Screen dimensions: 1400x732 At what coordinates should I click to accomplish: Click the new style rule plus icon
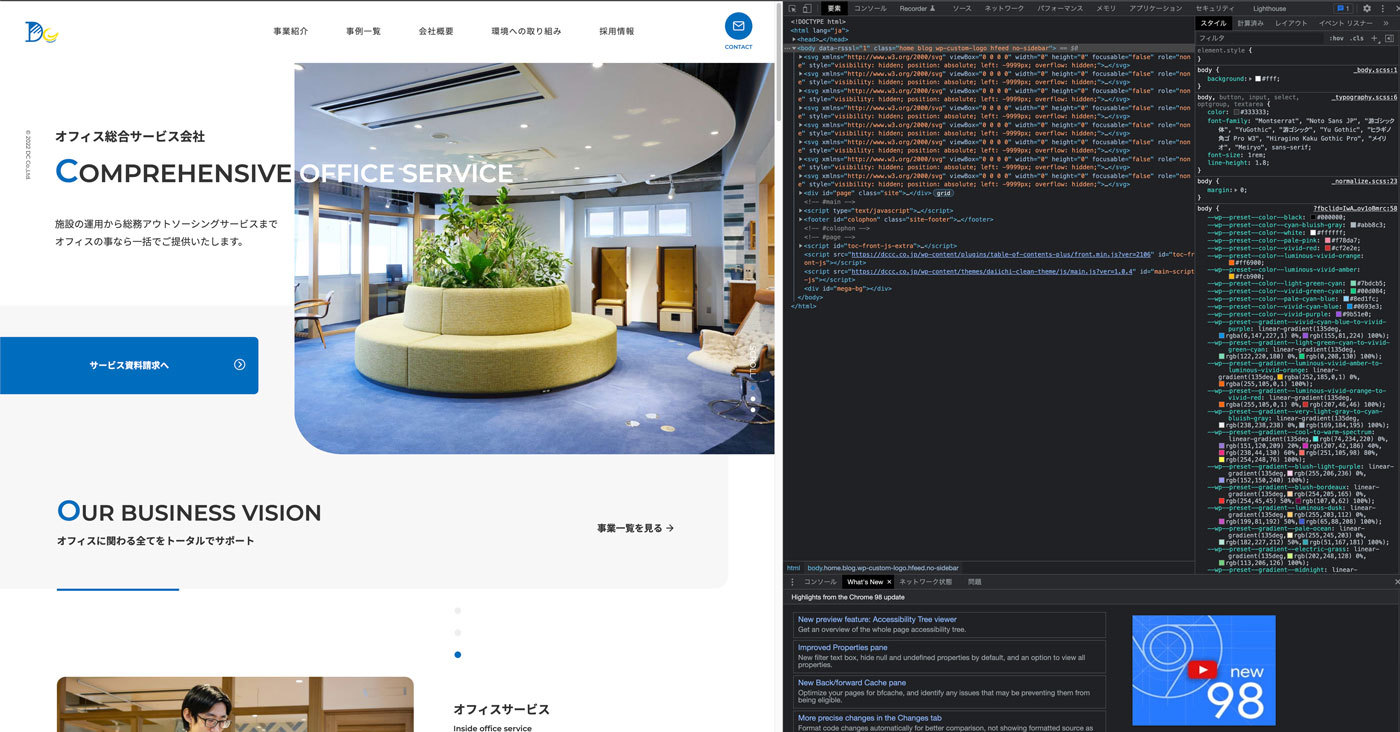[x=1375, y=38]
